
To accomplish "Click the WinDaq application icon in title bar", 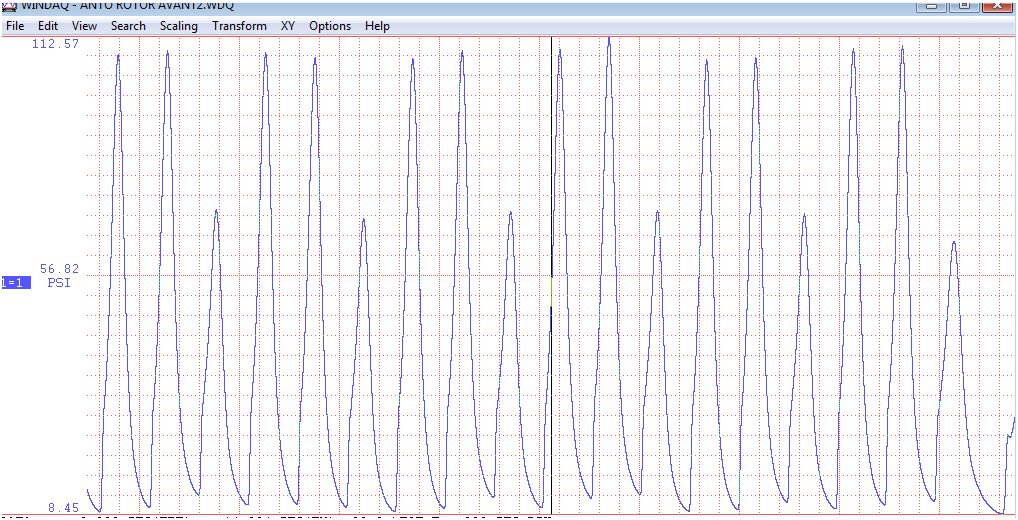I will coord(8,5).
